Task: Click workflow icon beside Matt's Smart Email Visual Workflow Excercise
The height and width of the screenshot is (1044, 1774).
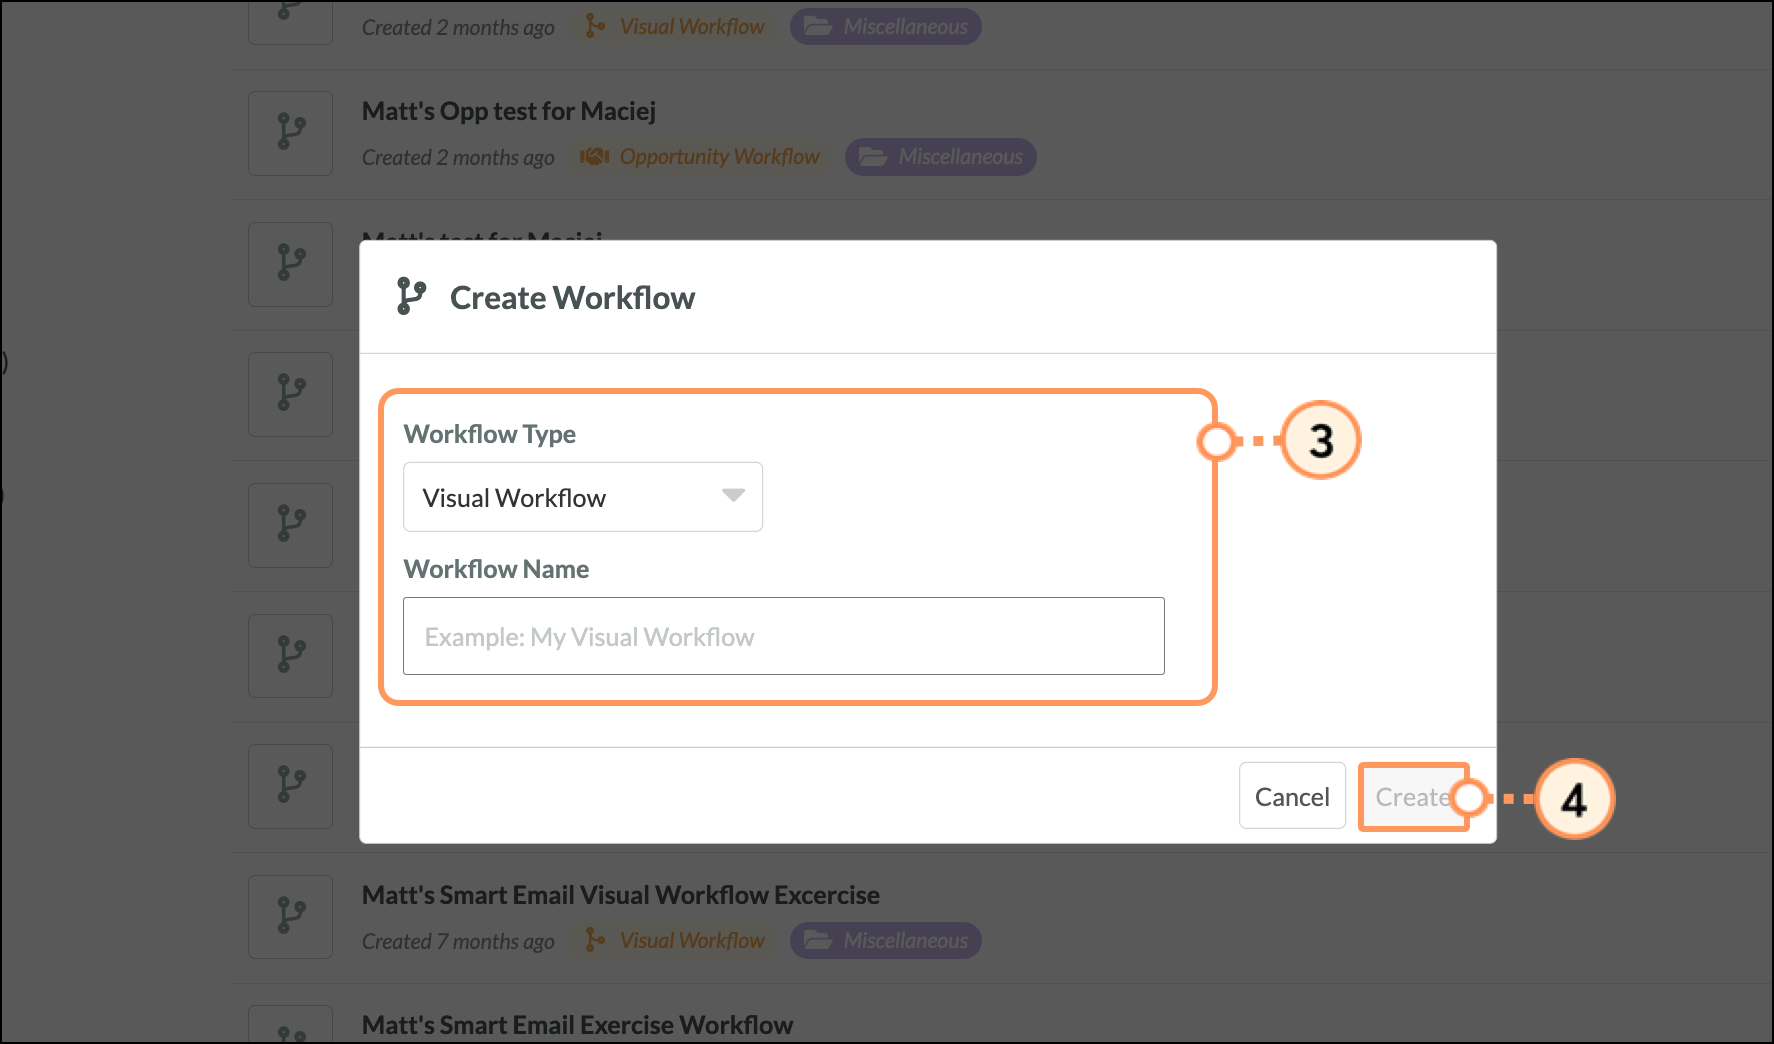Action: point(290,916)
